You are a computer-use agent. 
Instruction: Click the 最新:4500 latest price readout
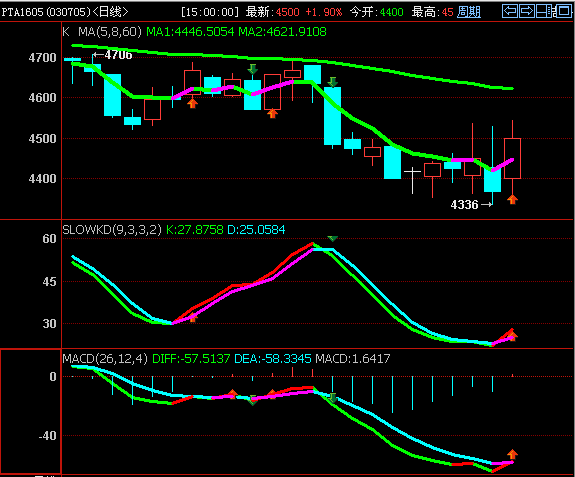(x=272, y=12)
